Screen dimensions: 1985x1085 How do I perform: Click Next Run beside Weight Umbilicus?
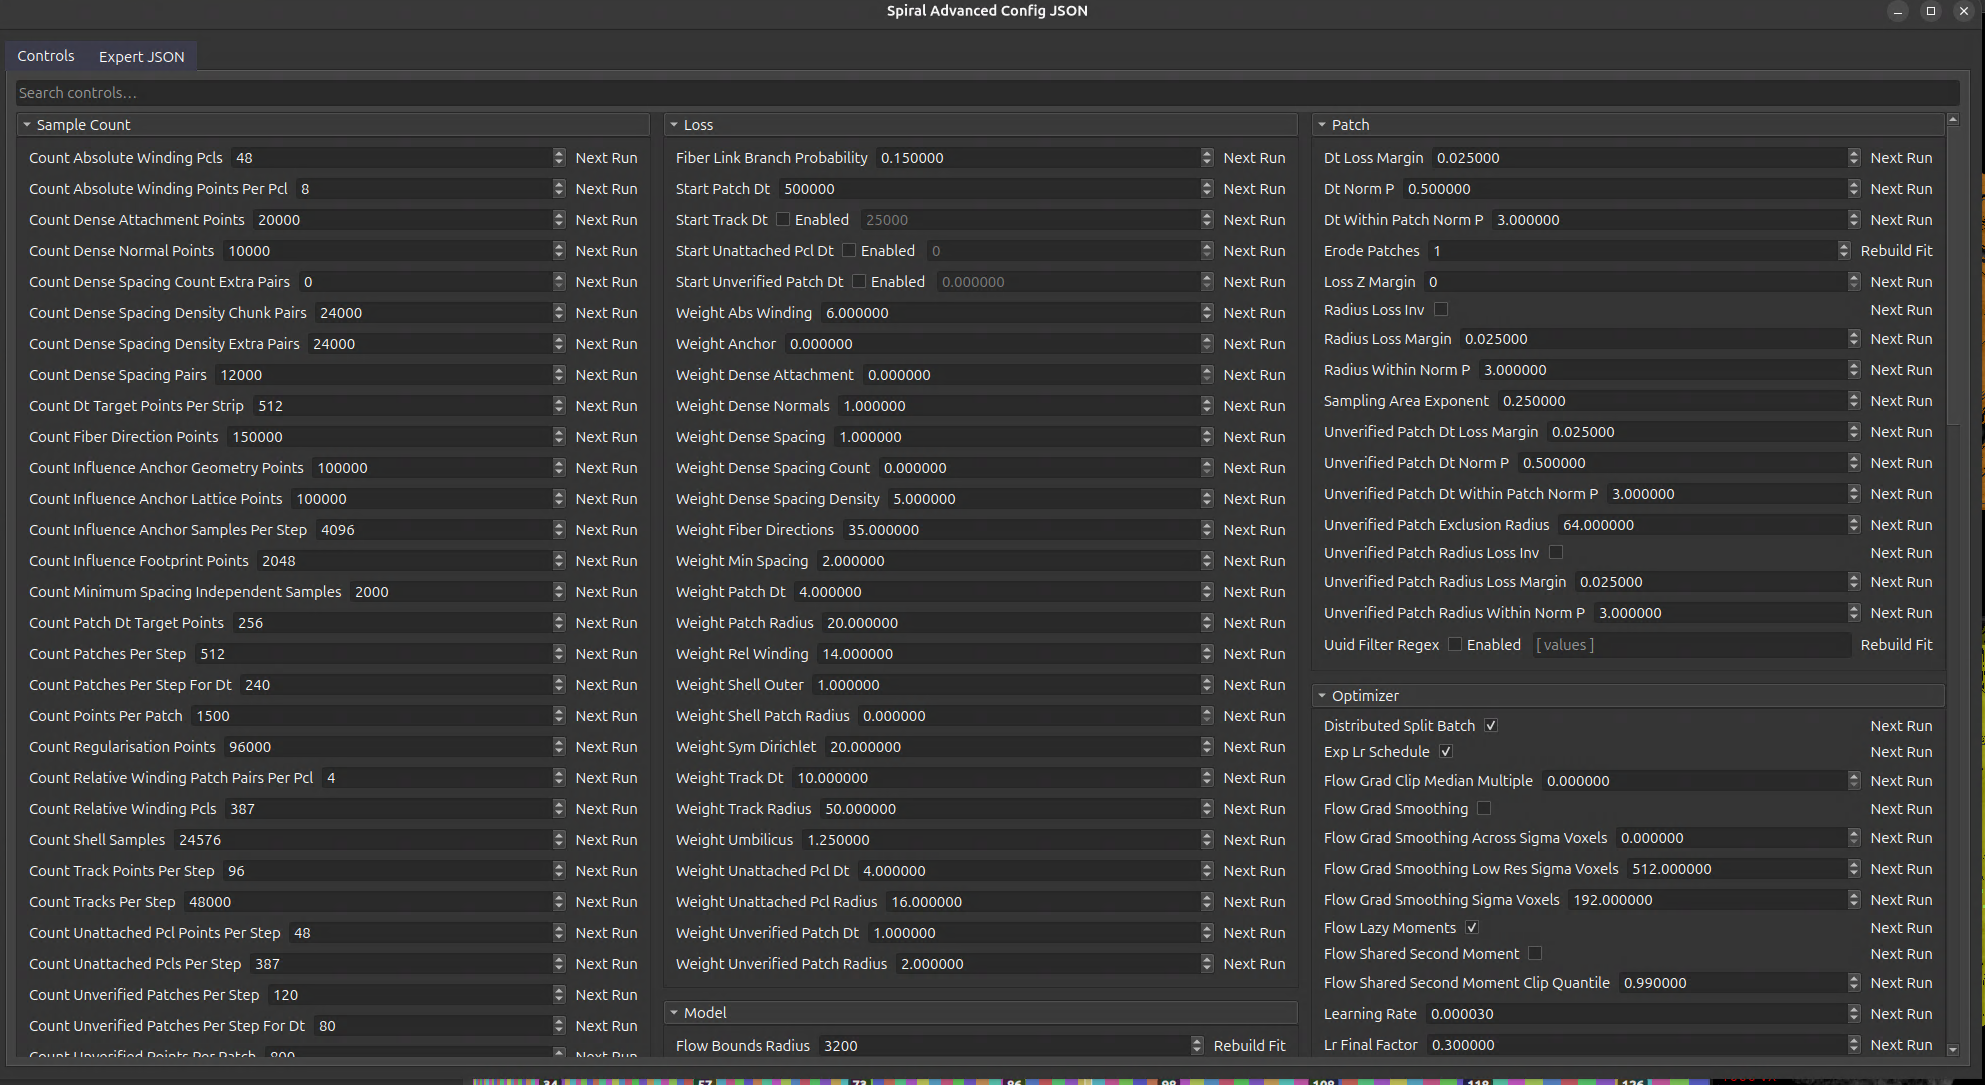[x=1254, y=839]
